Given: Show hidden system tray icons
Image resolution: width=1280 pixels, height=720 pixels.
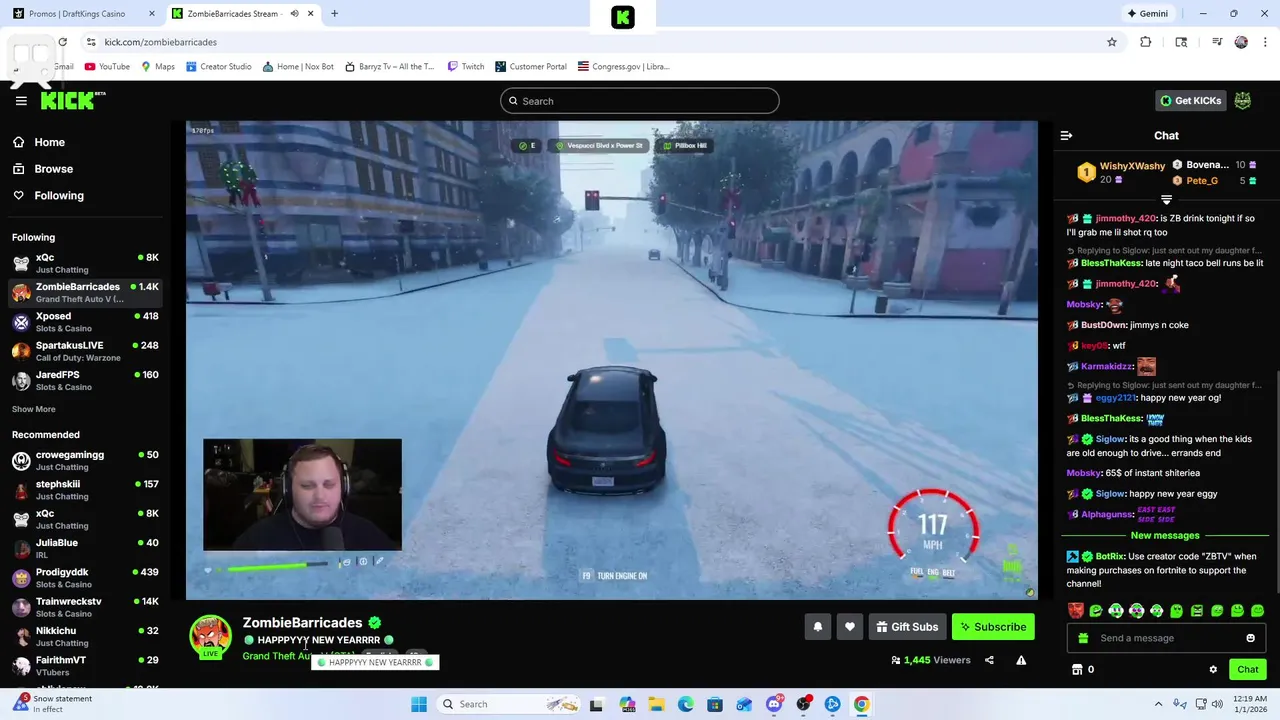Looking at the screenshot, I should pyautogui.click(x=1159, y=704).
